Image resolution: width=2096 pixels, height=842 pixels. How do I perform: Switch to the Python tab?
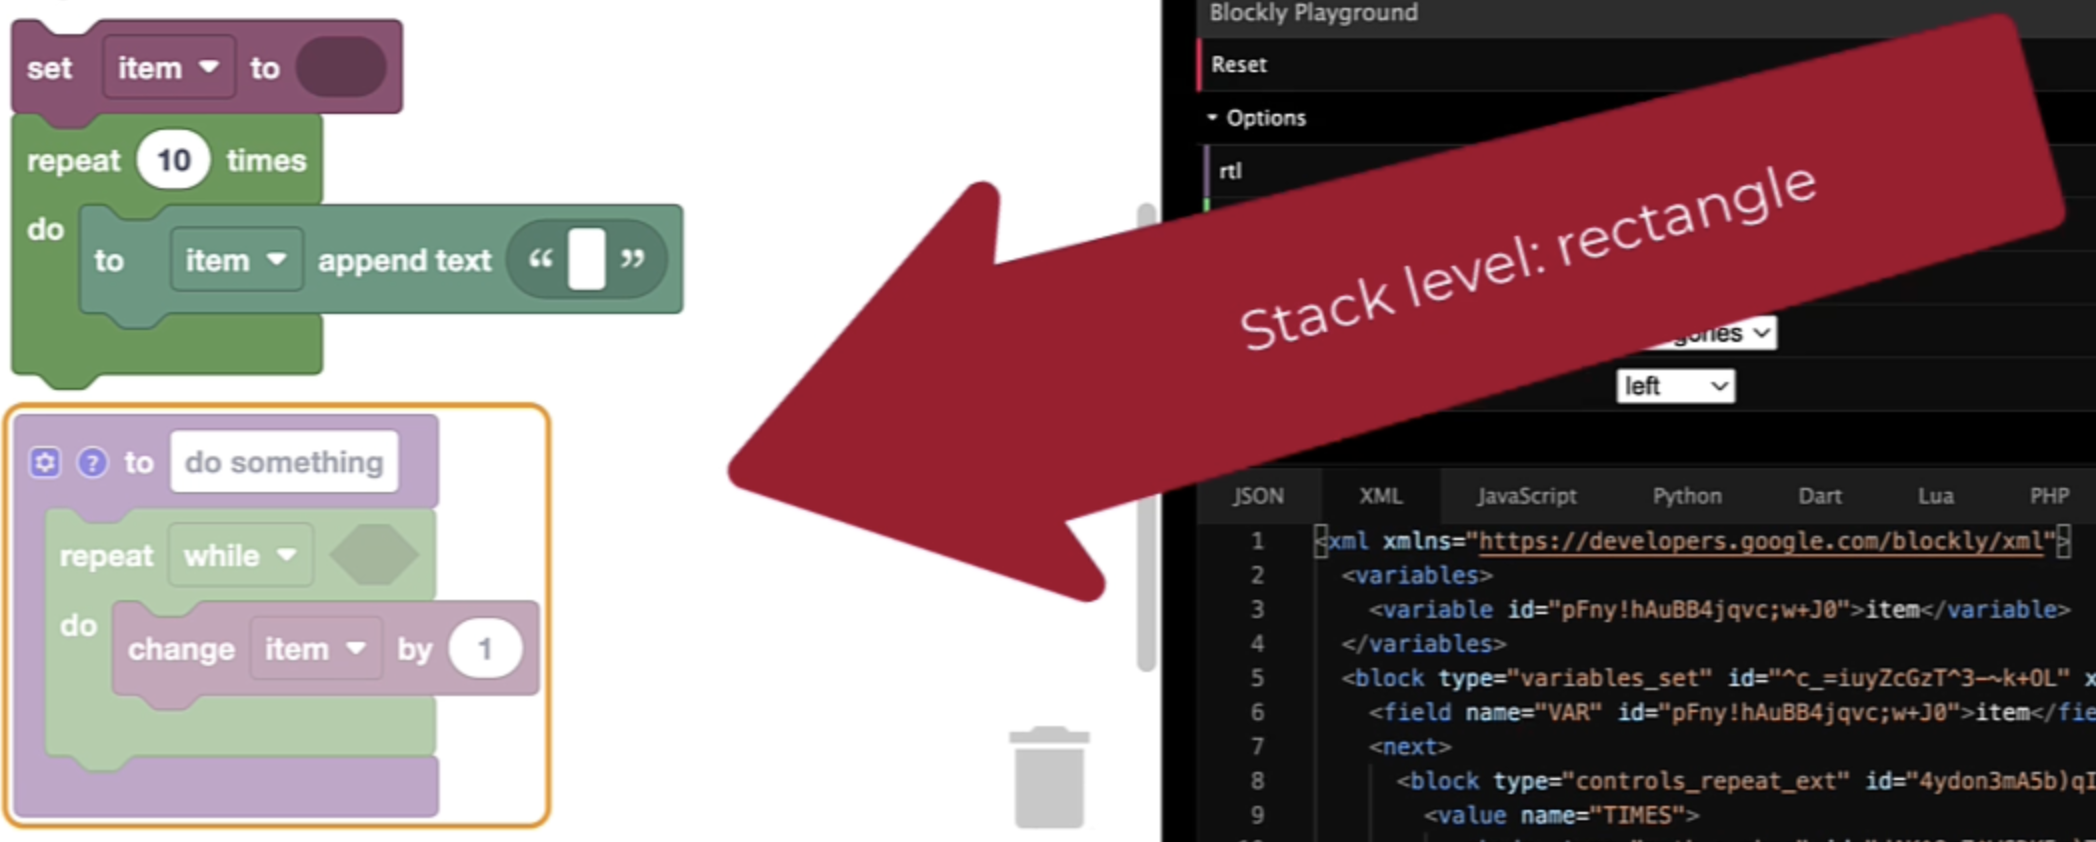click(x=1687, y=496)
